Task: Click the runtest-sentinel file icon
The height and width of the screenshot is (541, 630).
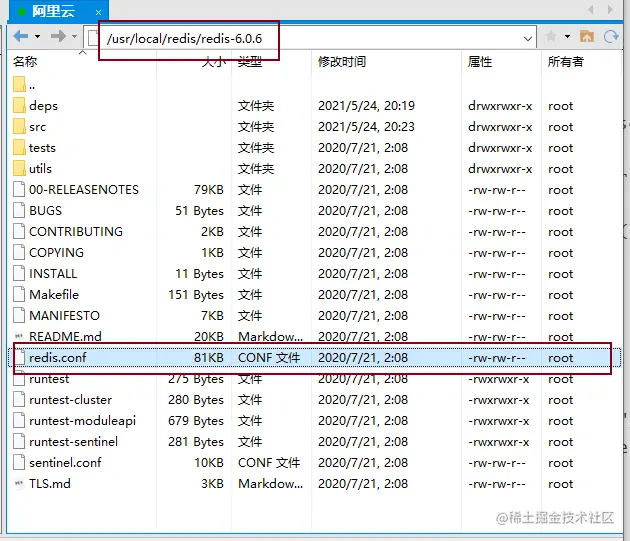Action: [19, 441]
